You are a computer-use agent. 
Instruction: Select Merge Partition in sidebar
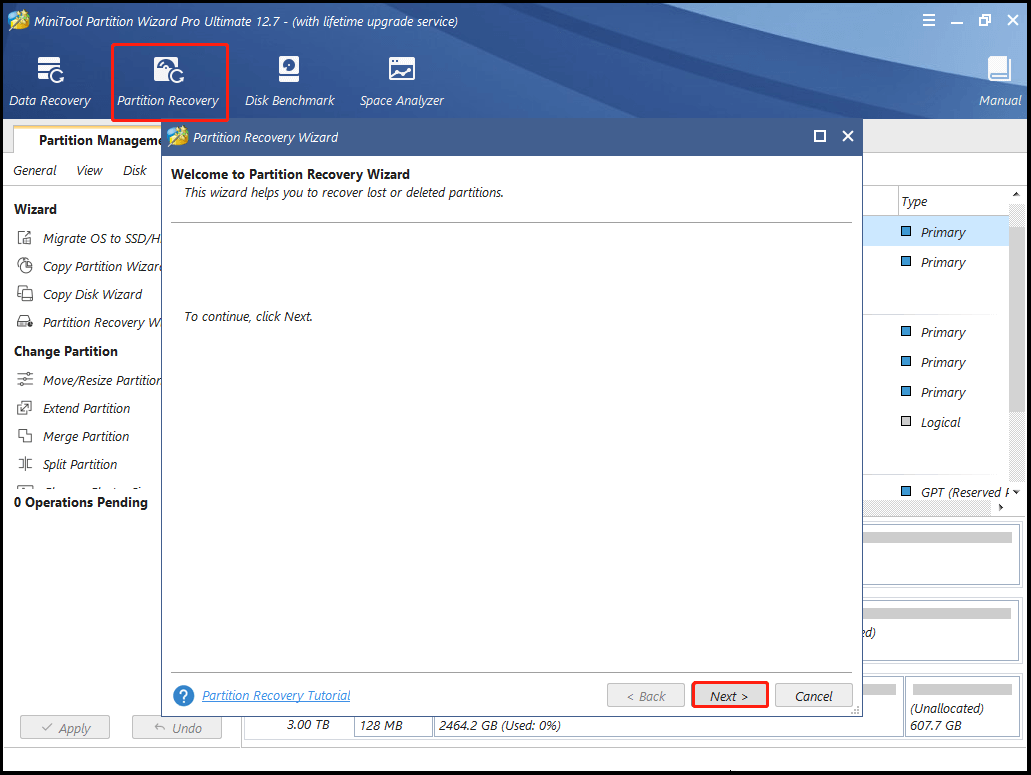tap(86, 436)
